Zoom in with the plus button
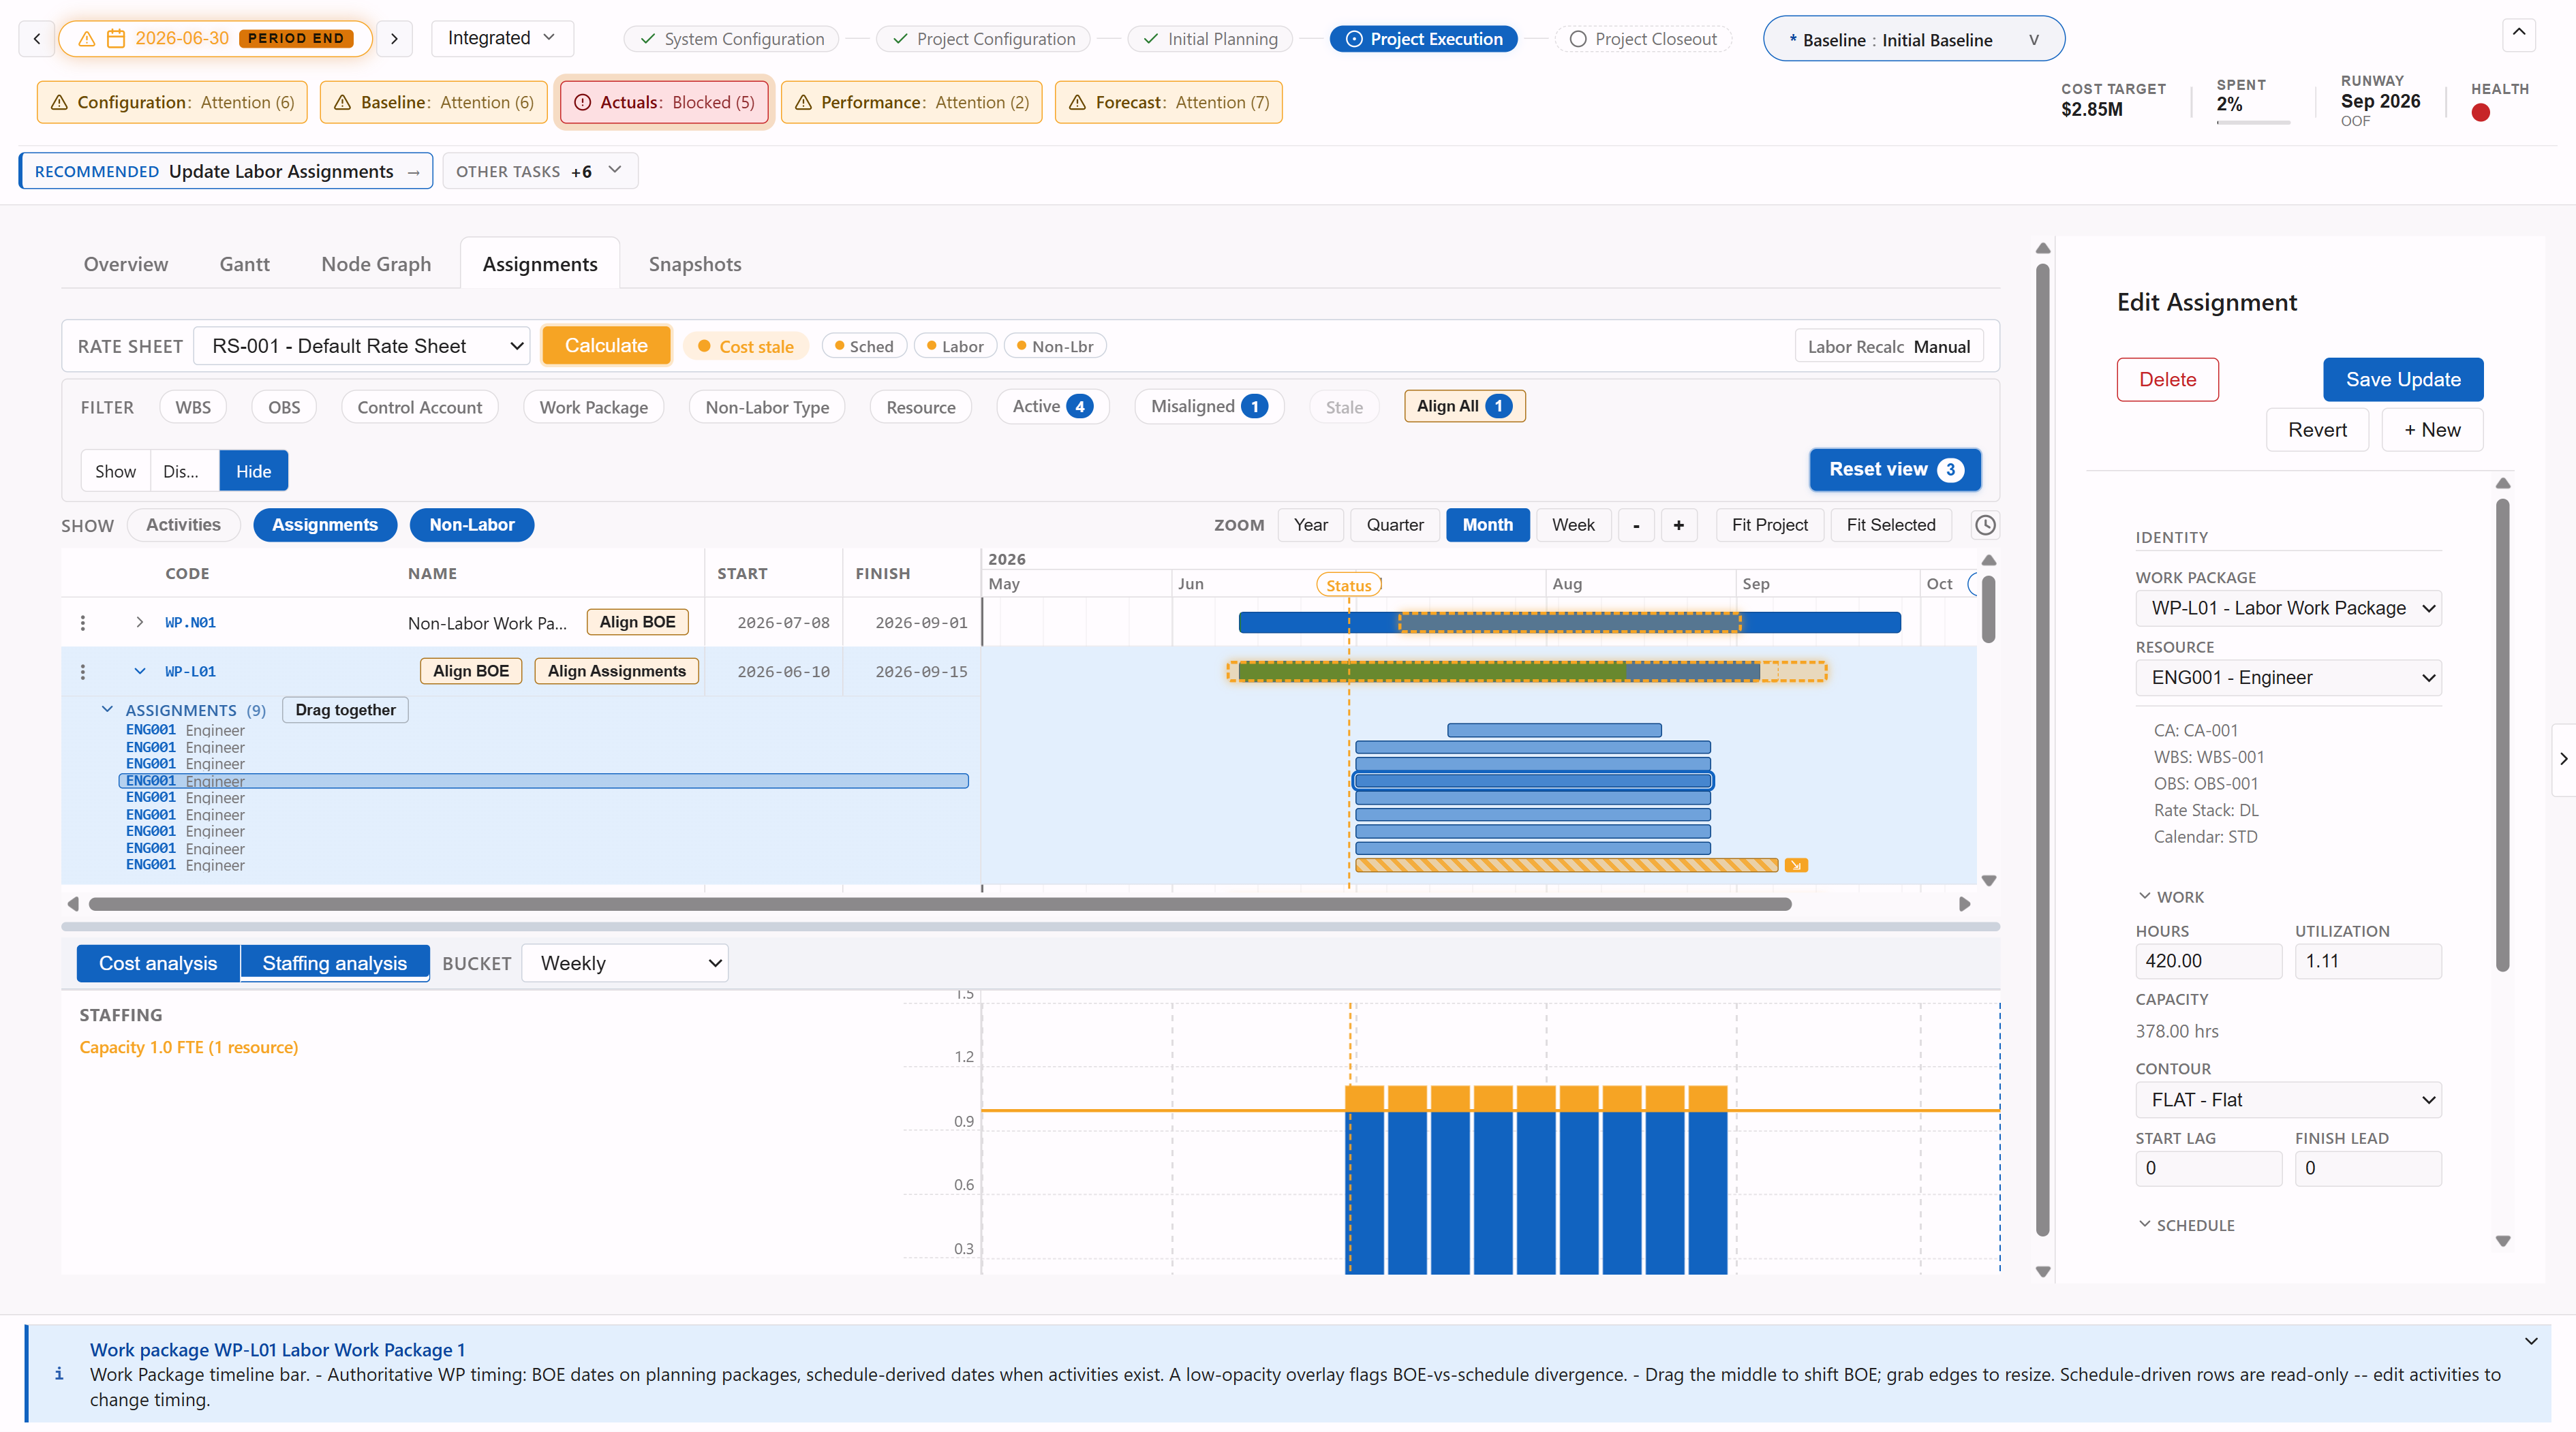 [x=1679, y=525]
